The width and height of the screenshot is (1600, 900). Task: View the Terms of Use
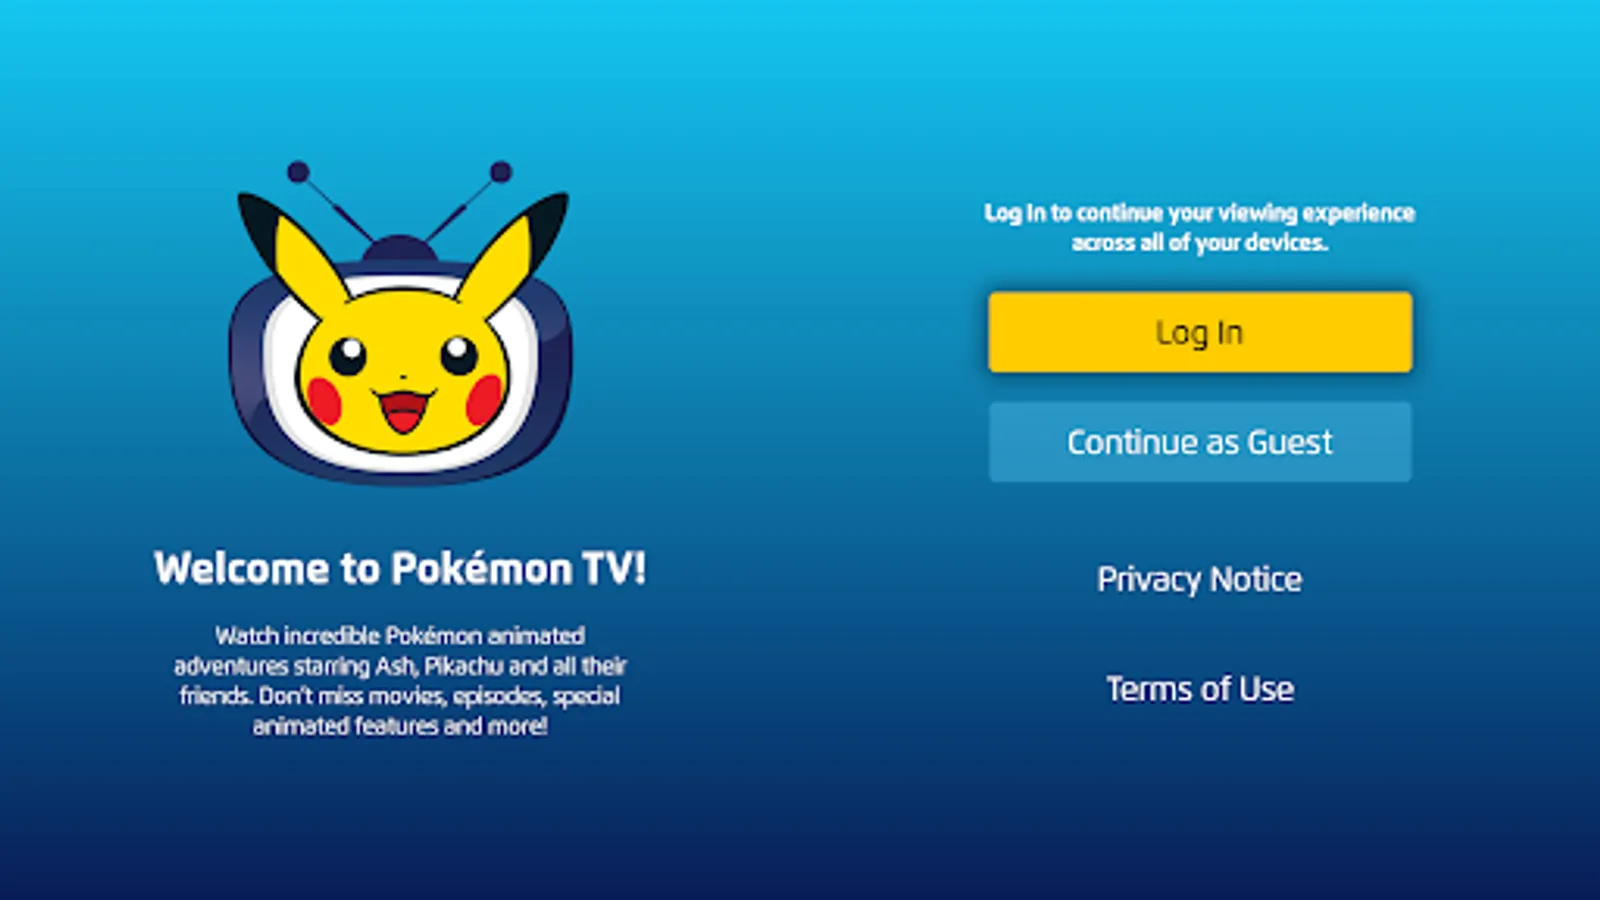(1200, 689)
